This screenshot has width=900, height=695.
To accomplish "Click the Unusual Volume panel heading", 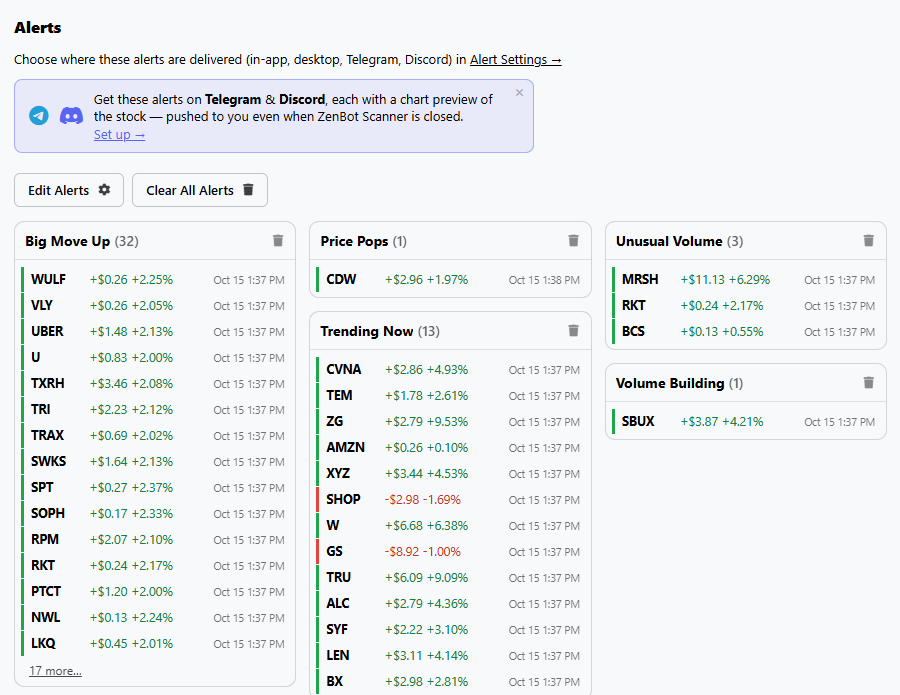I will pyautogui.click(x=669, y=241).
